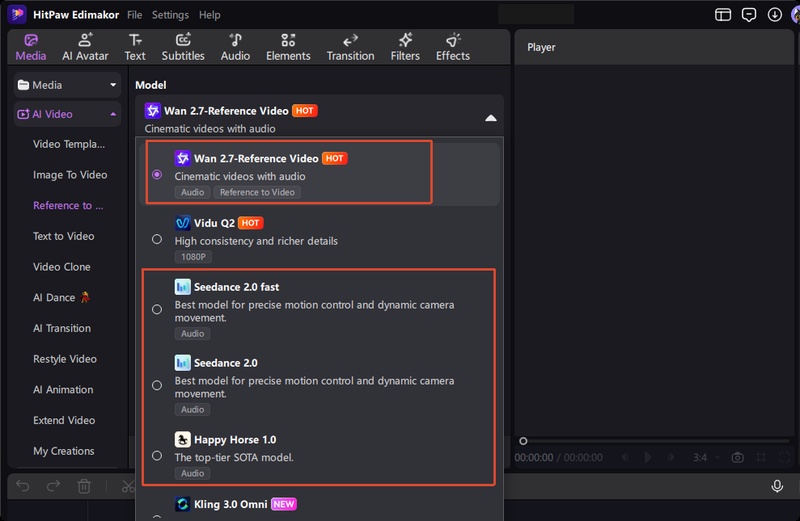This screenshot has height=521, width=800.
Task: Open the feedback message icon
Action: point(749,15)
